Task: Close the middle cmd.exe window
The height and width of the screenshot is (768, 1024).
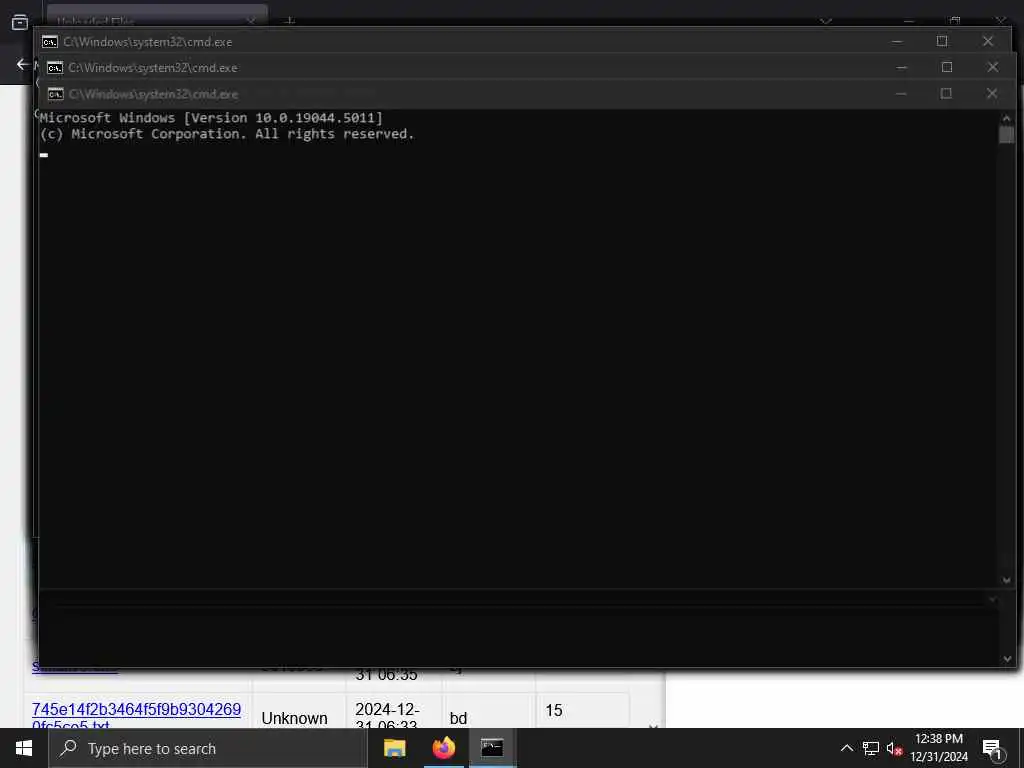Action: point(993,67)
